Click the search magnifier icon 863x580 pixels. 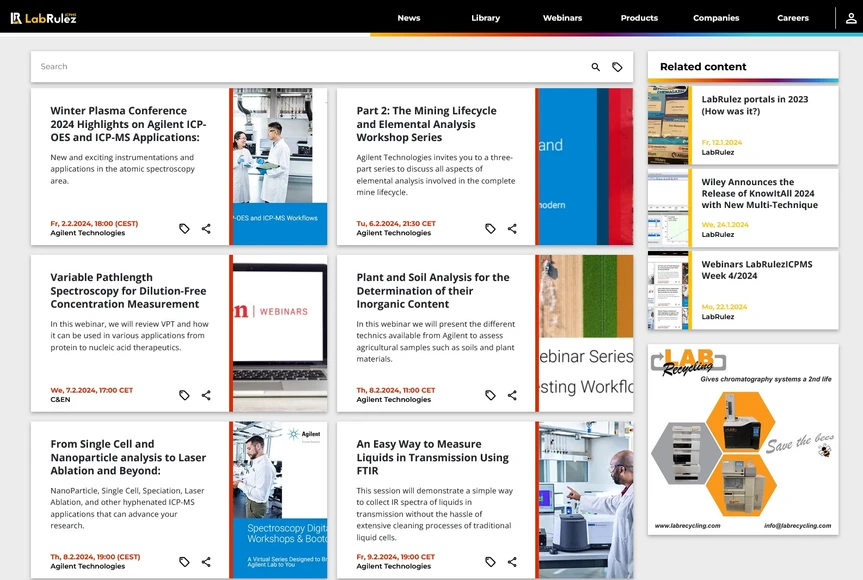(596, 67)
